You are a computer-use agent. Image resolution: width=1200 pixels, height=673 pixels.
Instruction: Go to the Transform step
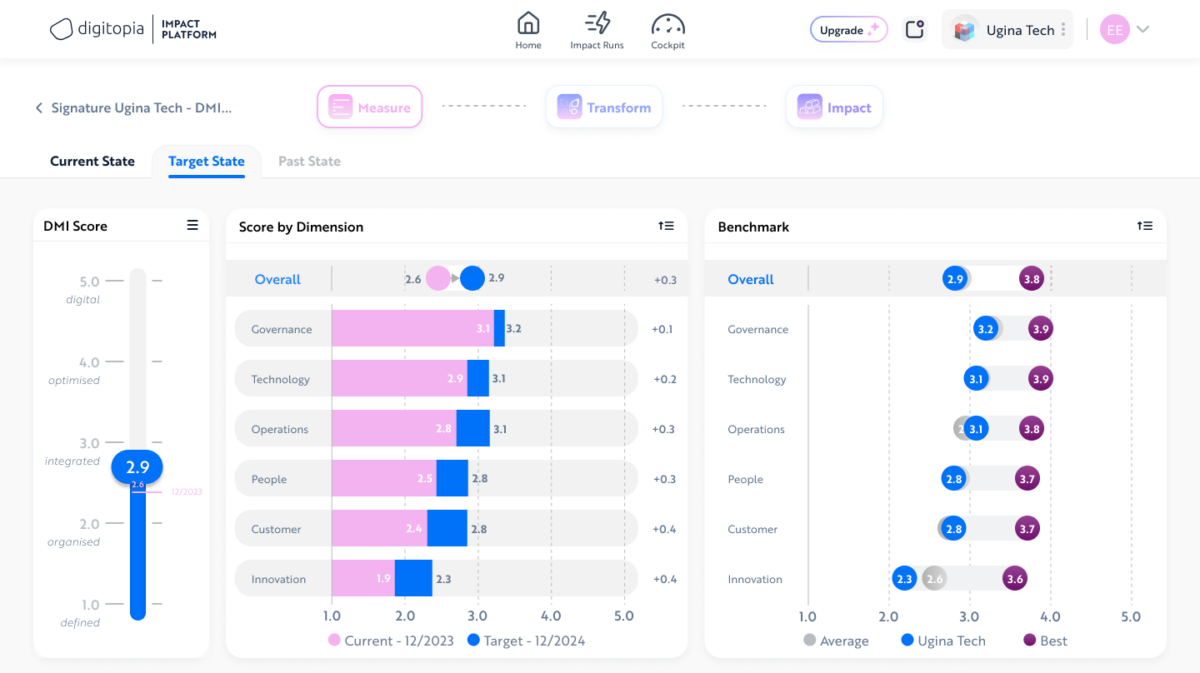point(604,108)
